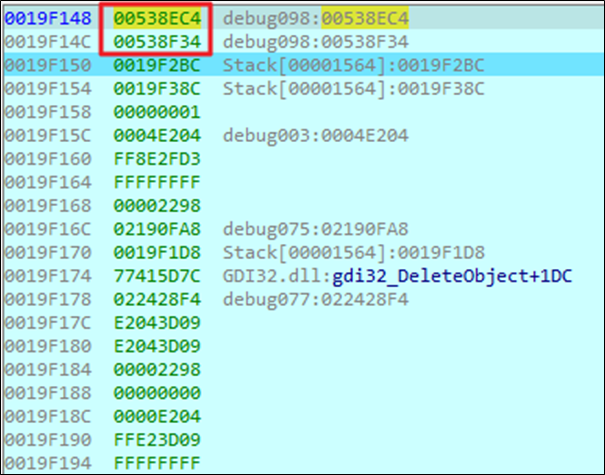Click the FFFFFFFF value at 0019F194
This screenshot has height=475, width=605.
[157, 463]
